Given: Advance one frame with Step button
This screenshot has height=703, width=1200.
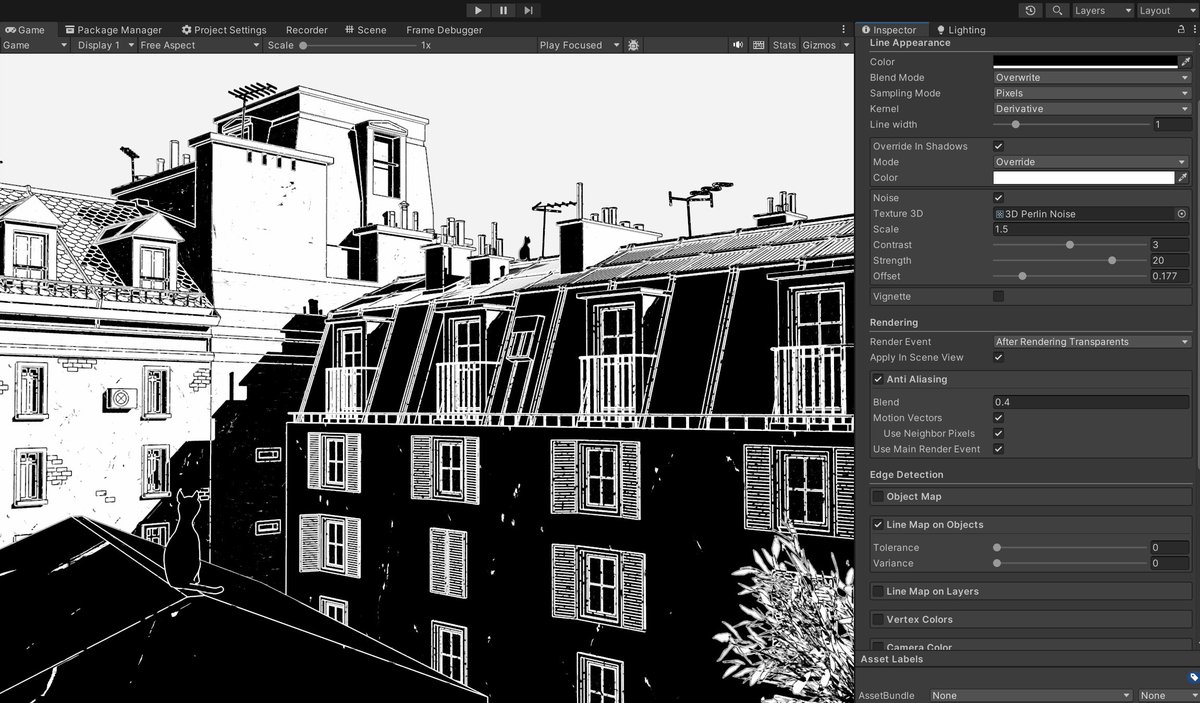Looking at the screenshot, I should point(528,10).
